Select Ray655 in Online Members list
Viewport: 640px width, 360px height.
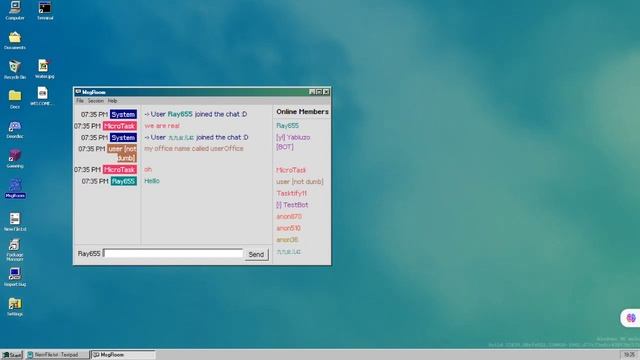pos(287,126)
